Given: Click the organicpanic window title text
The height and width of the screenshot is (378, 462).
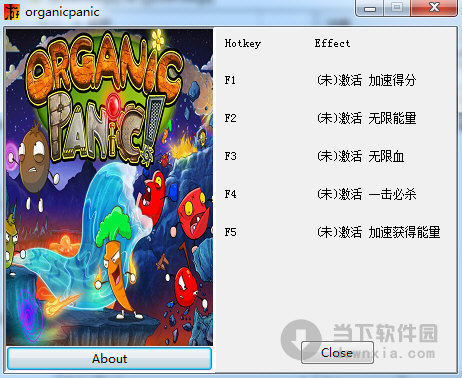Looking at the screenshot, I should coord(62,12).
